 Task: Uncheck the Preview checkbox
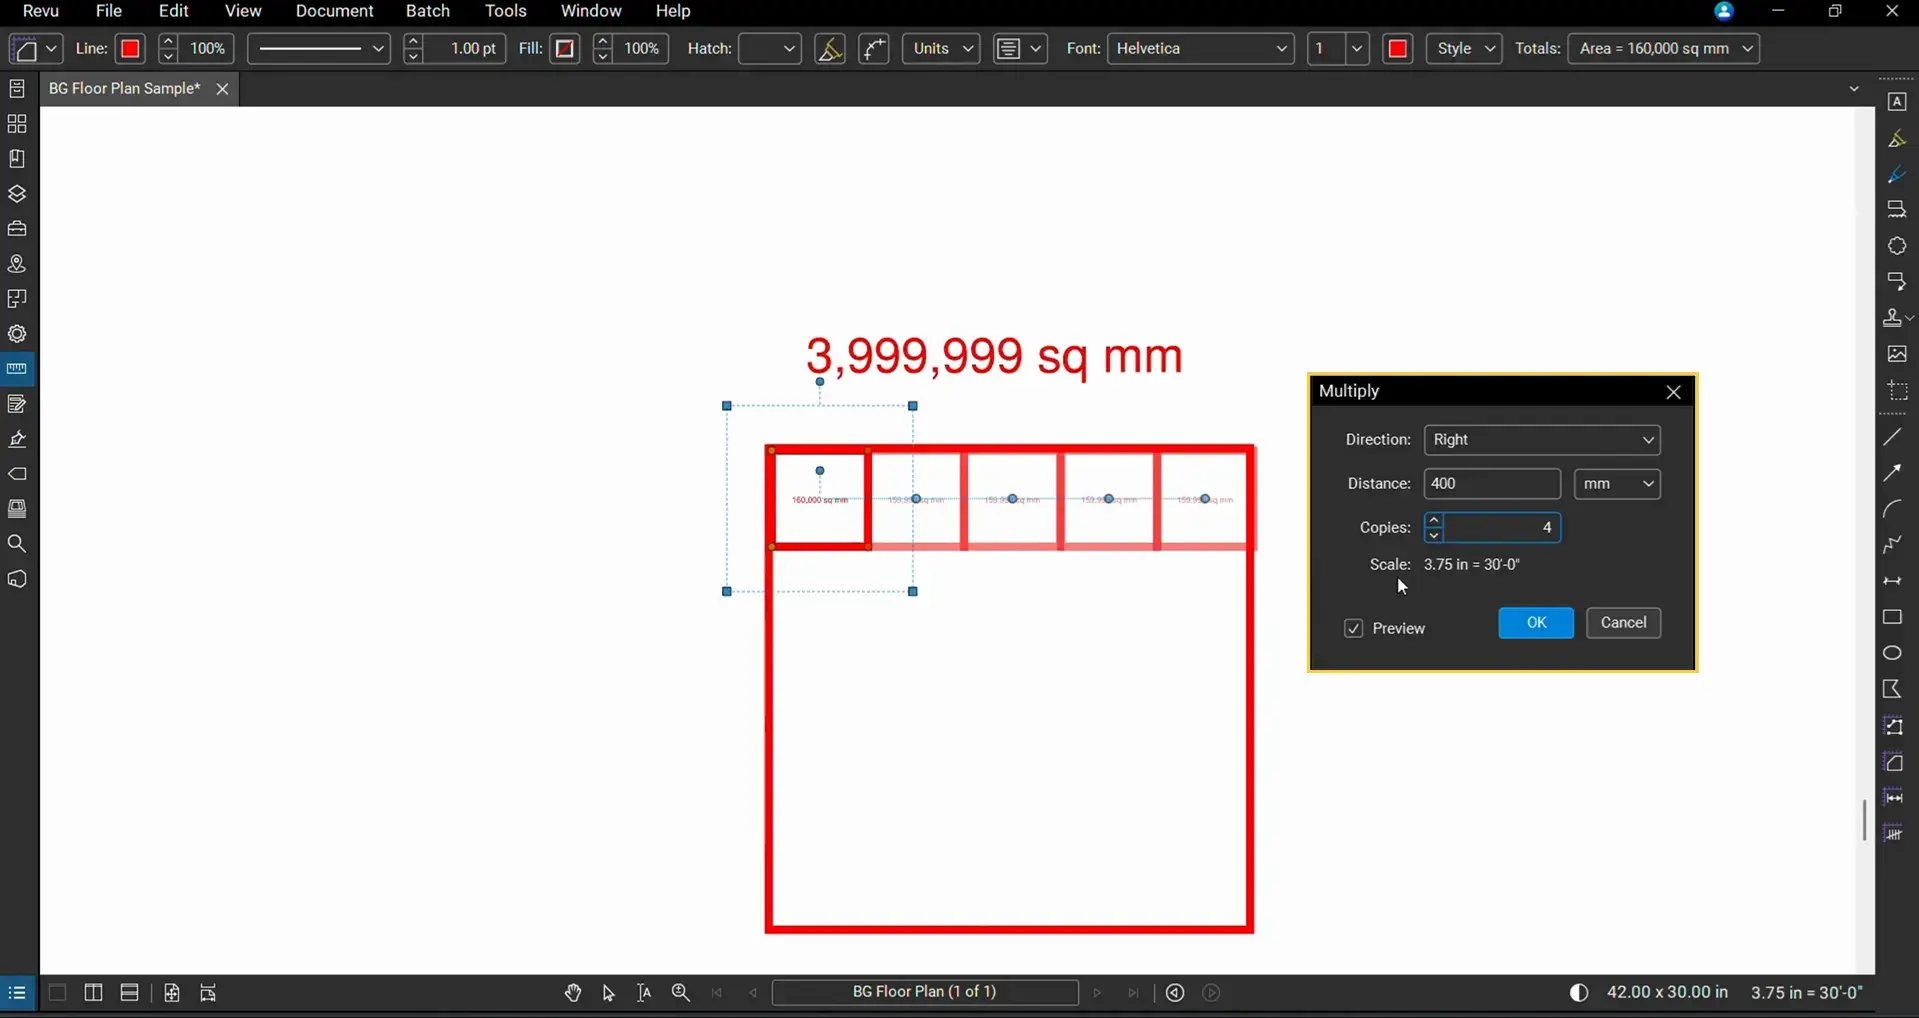pos(1353,628)
